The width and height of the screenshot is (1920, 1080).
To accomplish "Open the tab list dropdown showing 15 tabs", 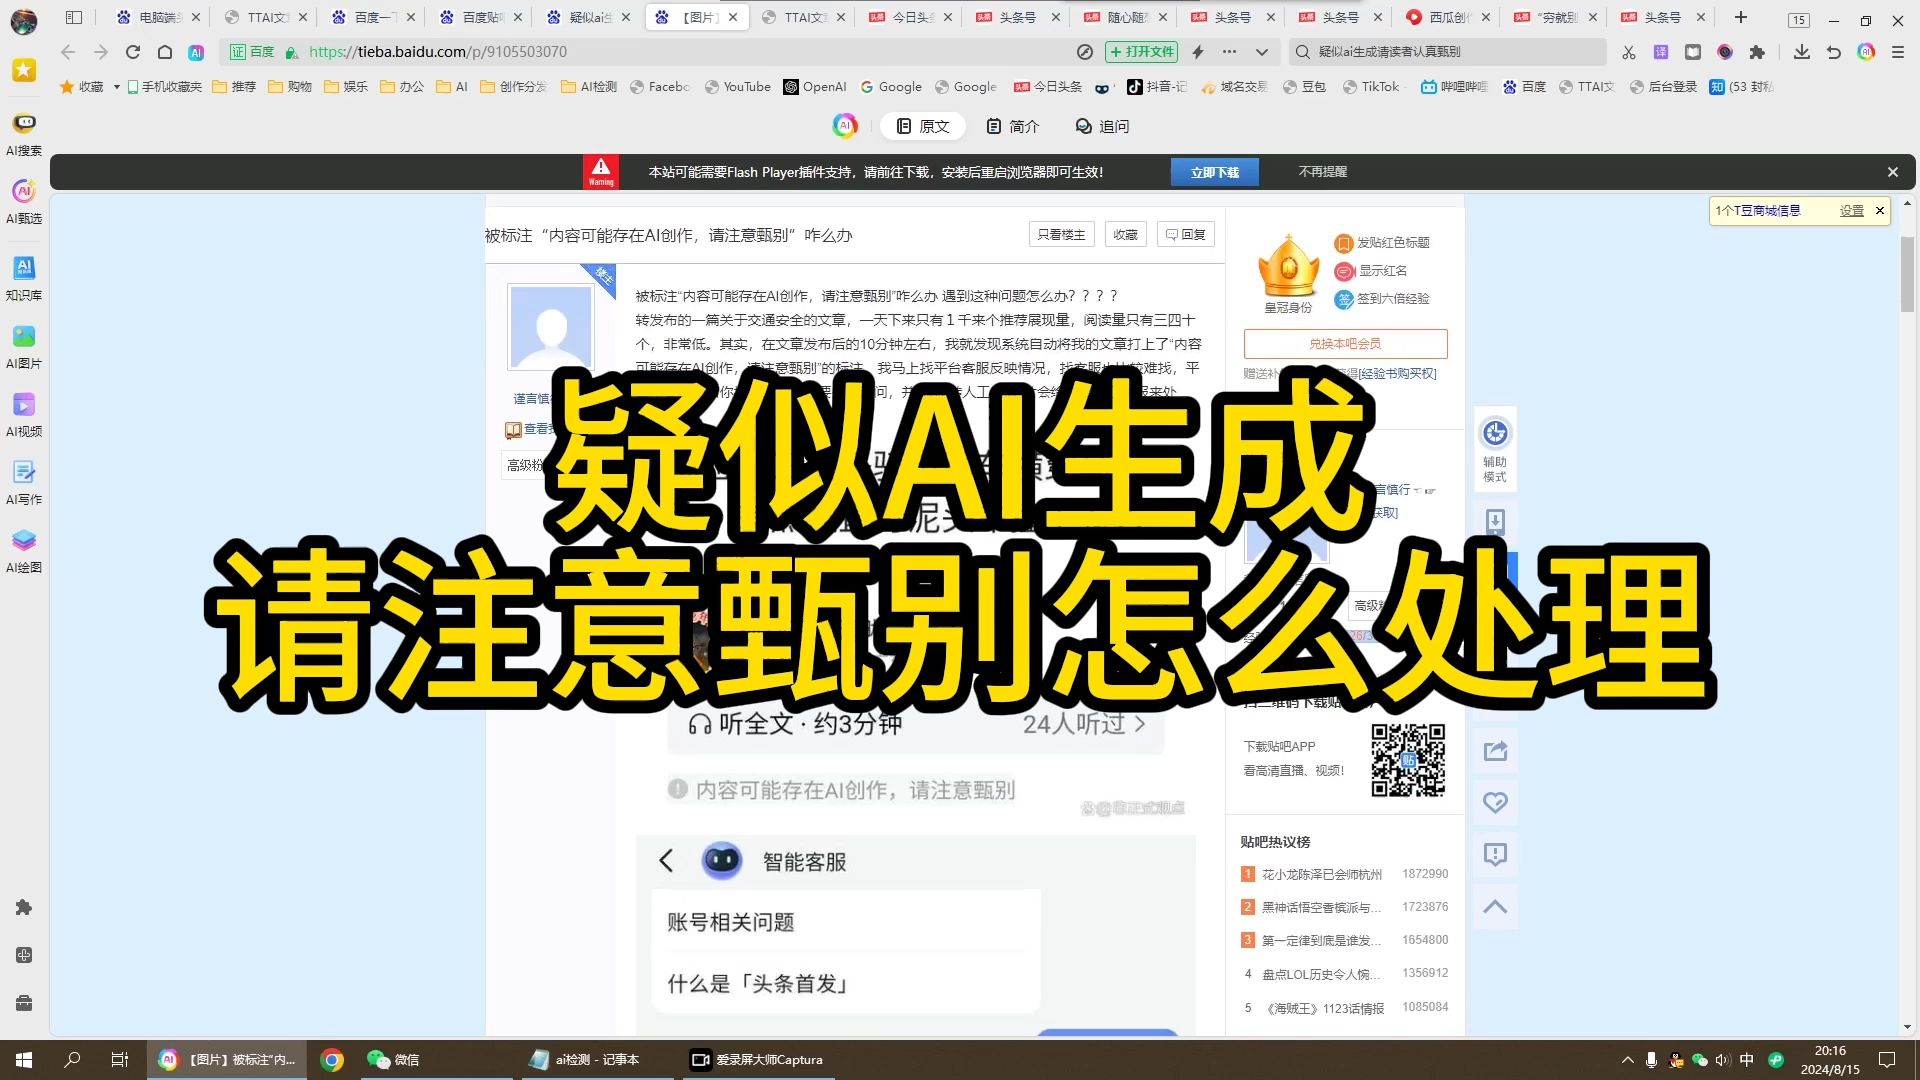I will click(1797, 19).
